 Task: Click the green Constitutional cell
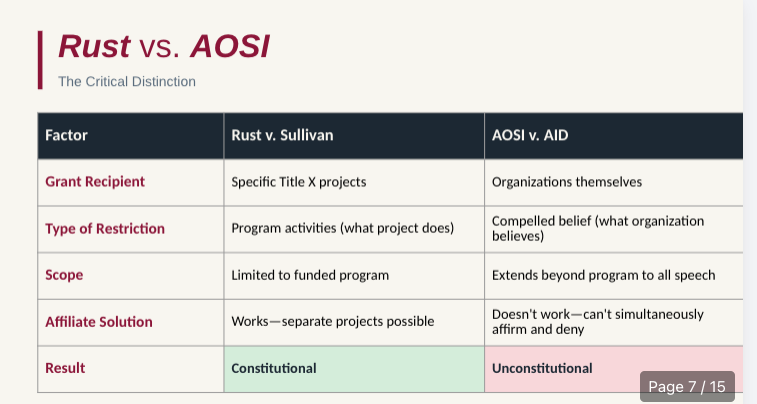(x=354, y=369)
